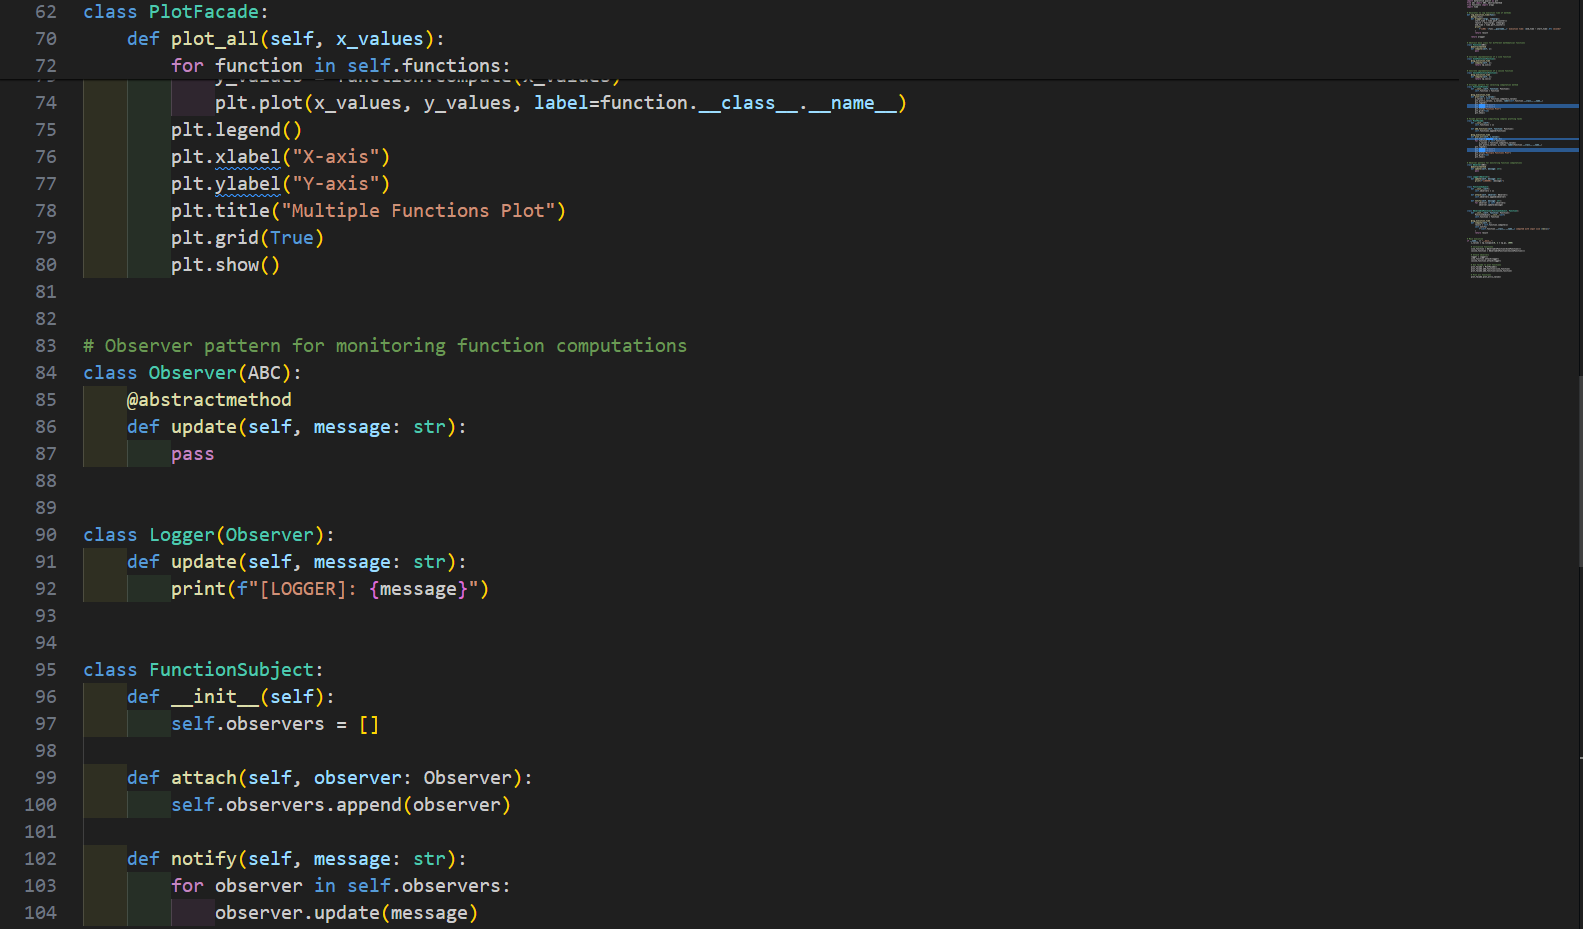Click the Observer pattern comment line
Image resolution: width=1583 pixels, height=929 pixels.
[385, 346]
